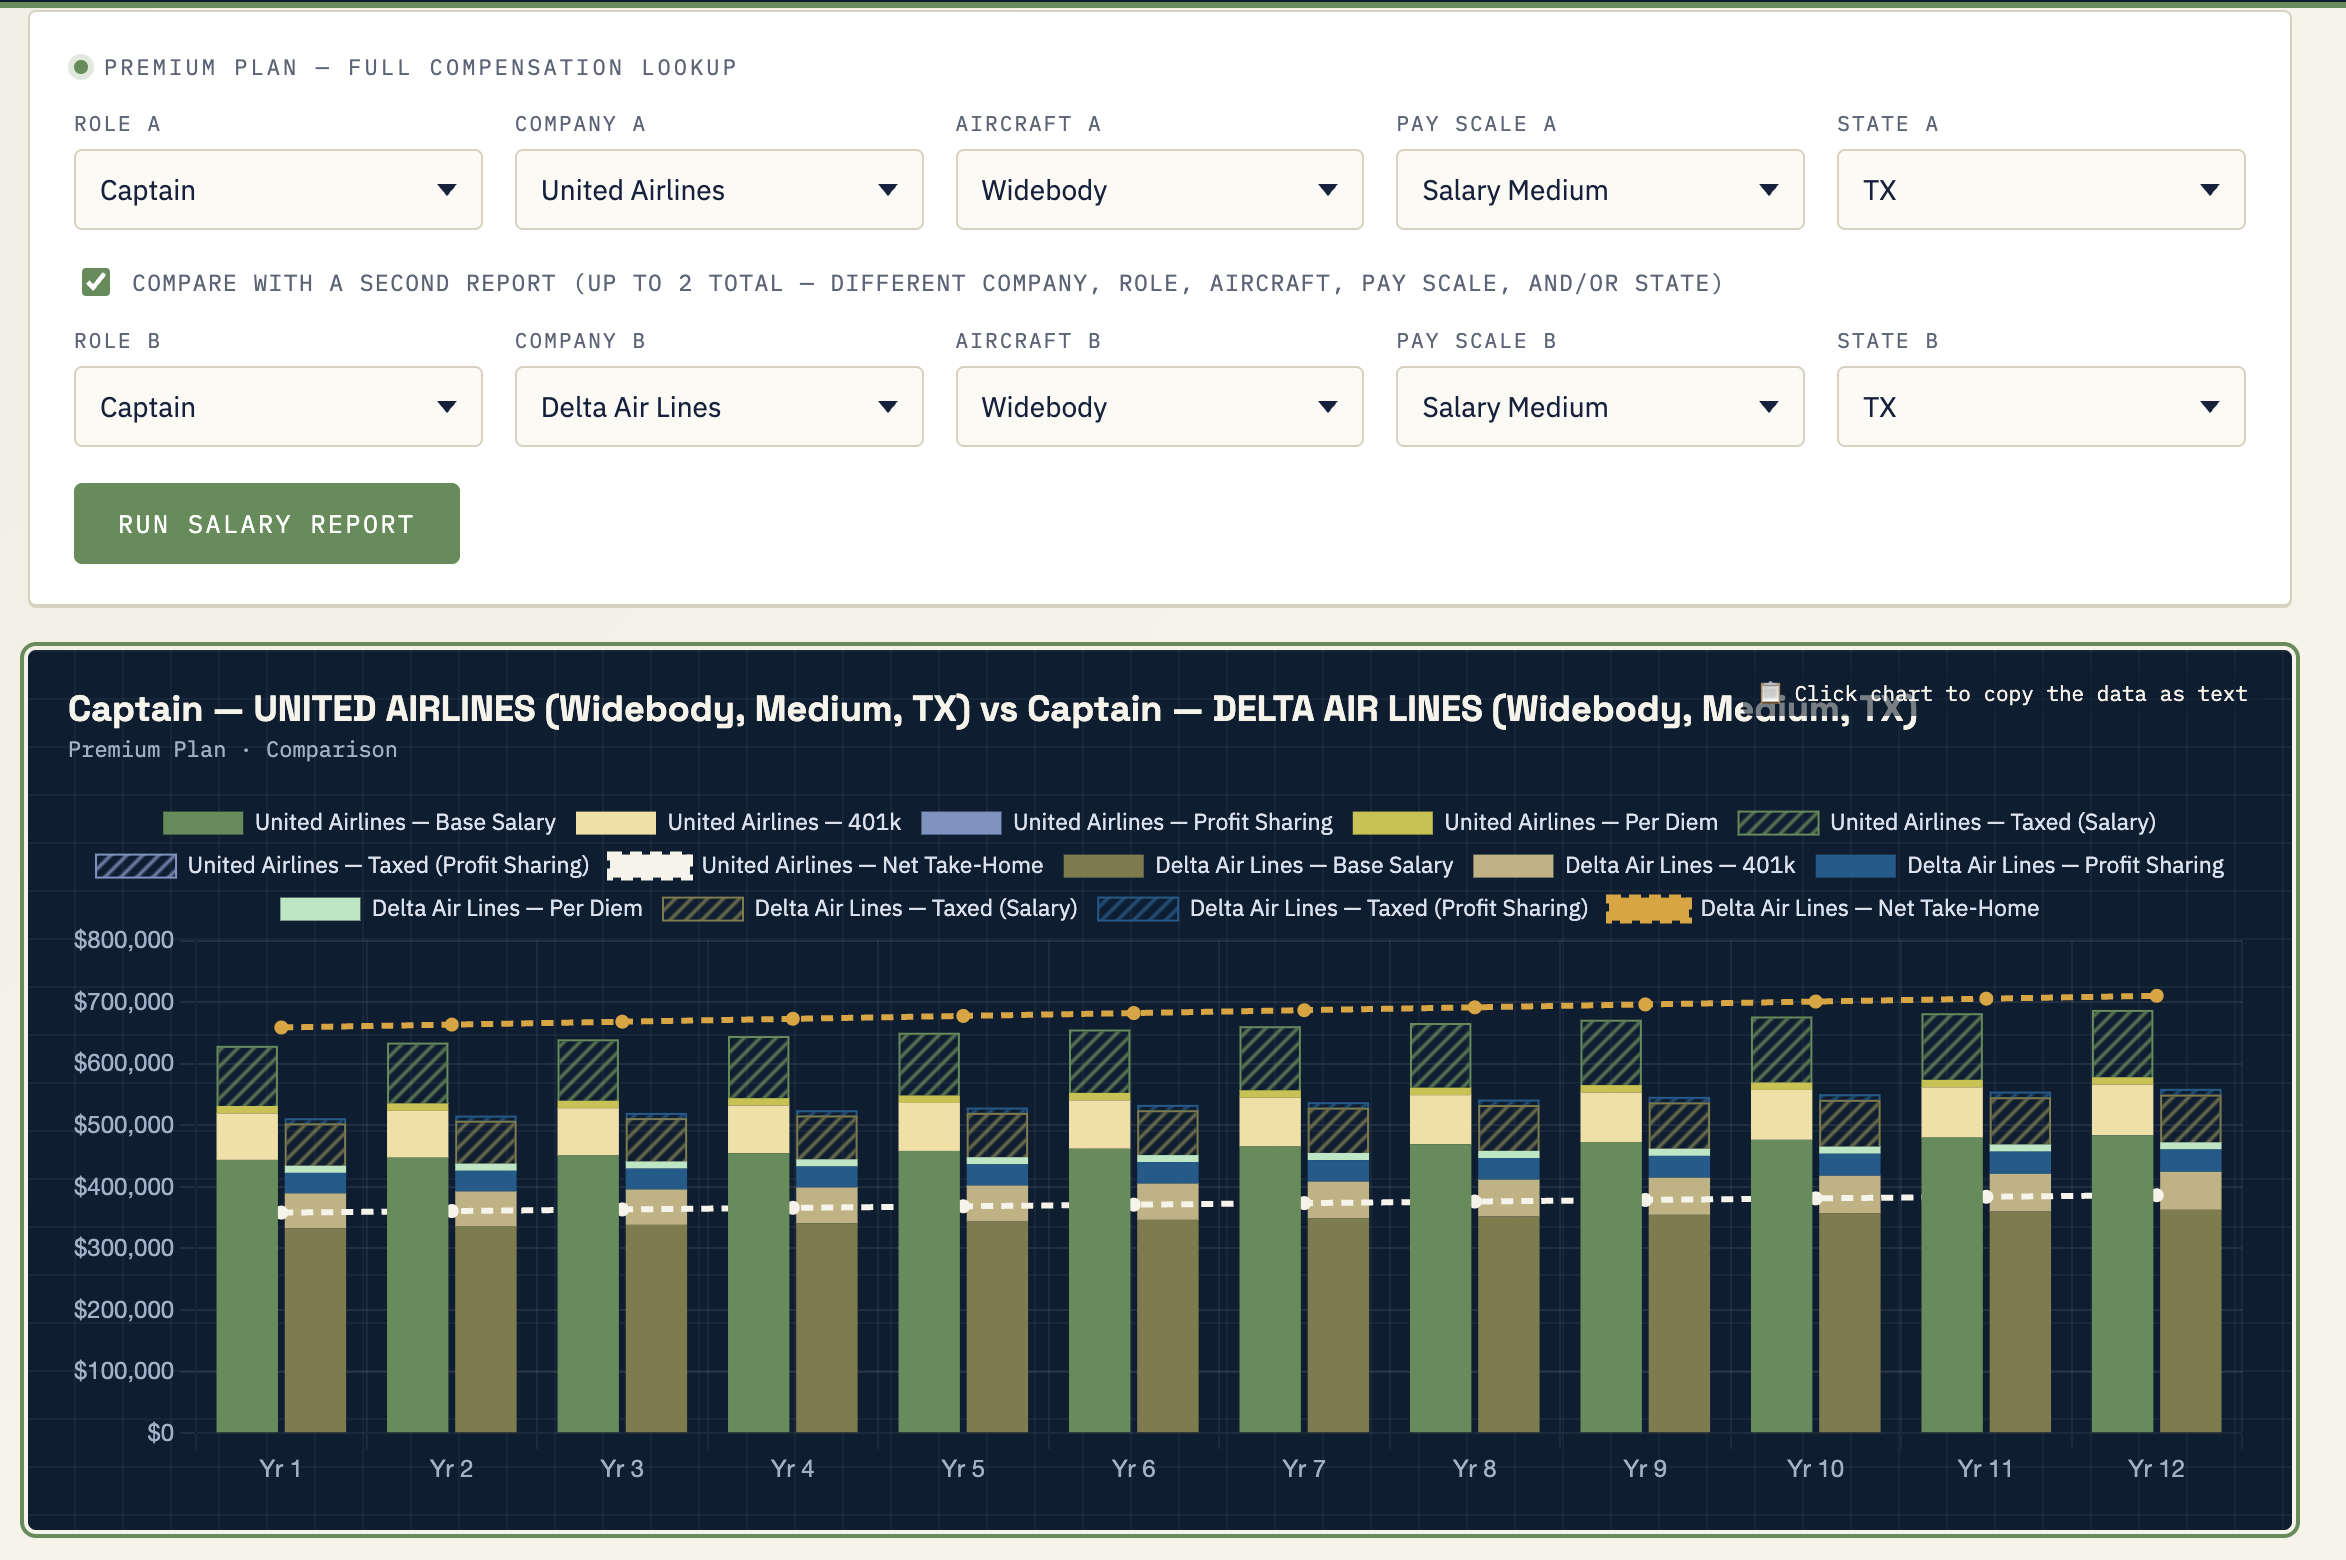Toggle Delta Air Lines 401k legend swatch

click(x=1513, y=866)
